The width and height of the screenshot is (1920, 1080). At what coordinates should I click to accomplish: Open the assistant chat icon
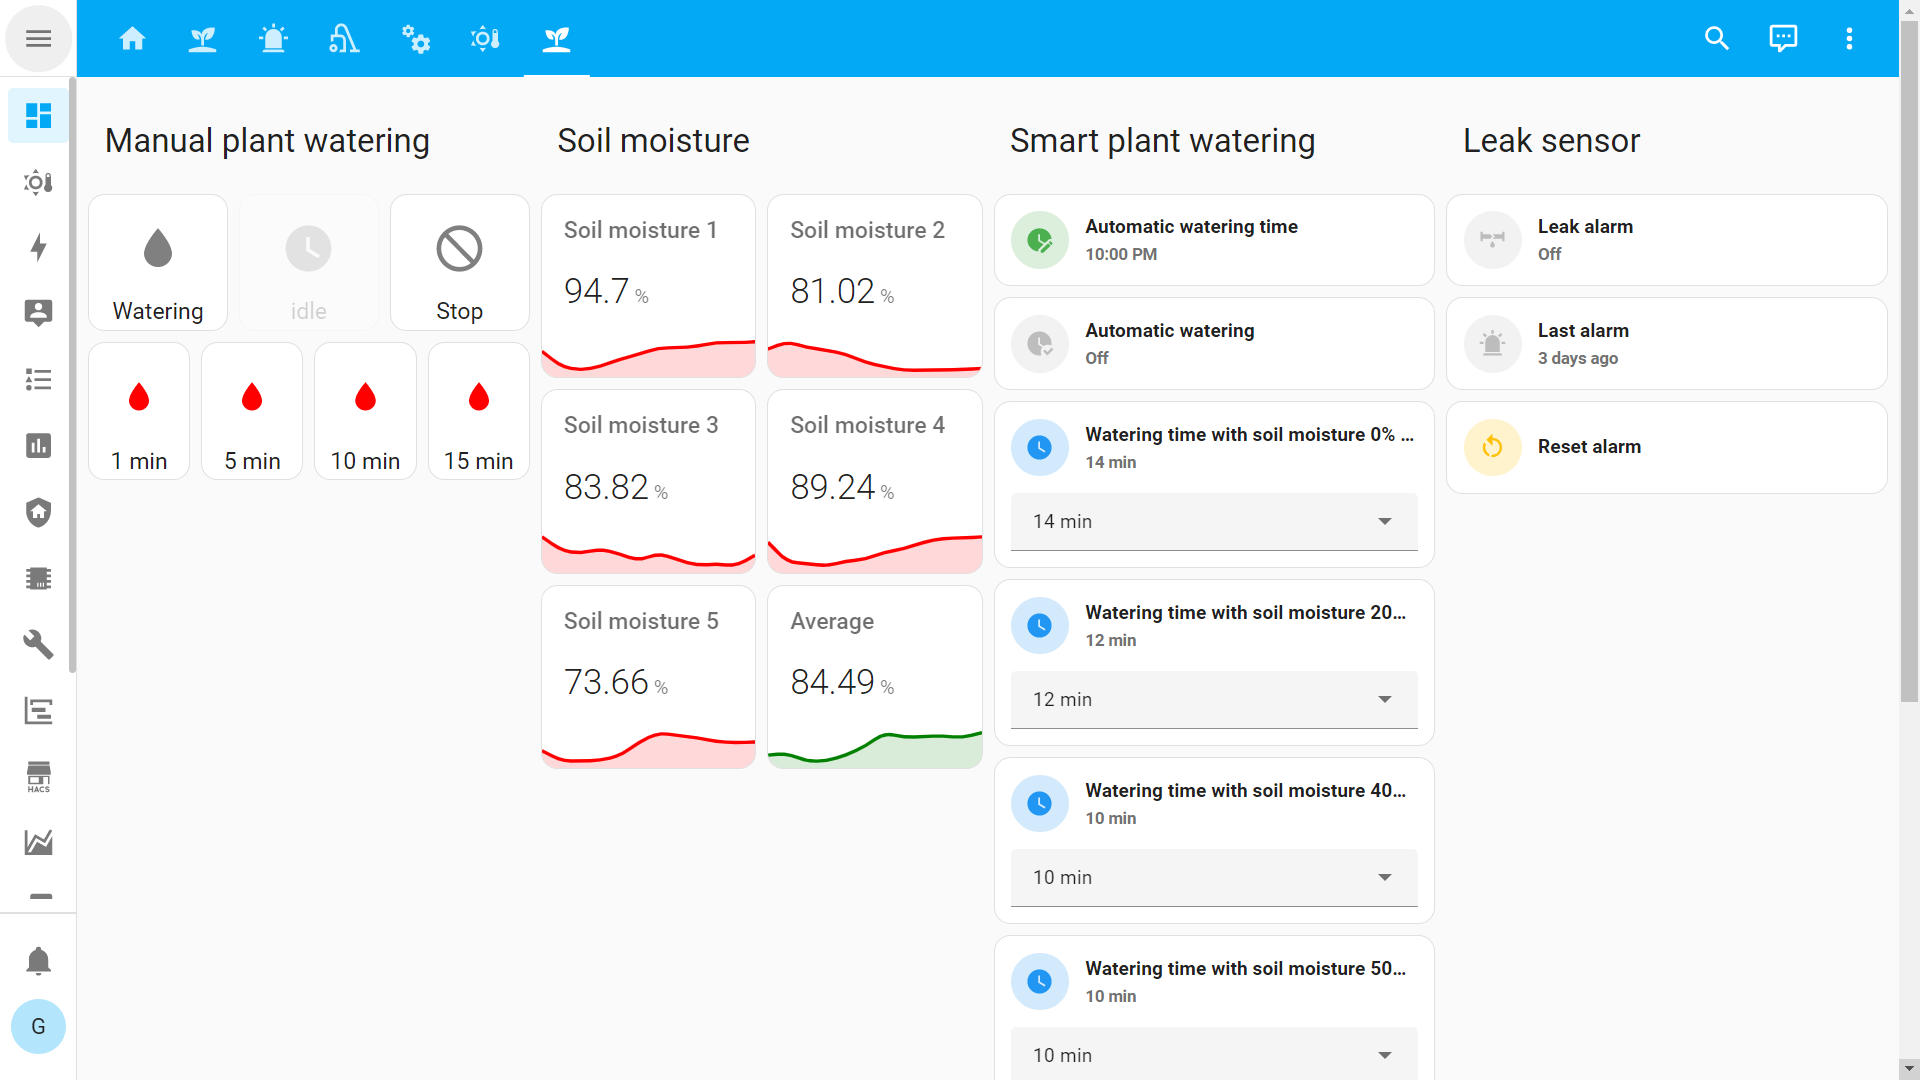click(1783, 39)
